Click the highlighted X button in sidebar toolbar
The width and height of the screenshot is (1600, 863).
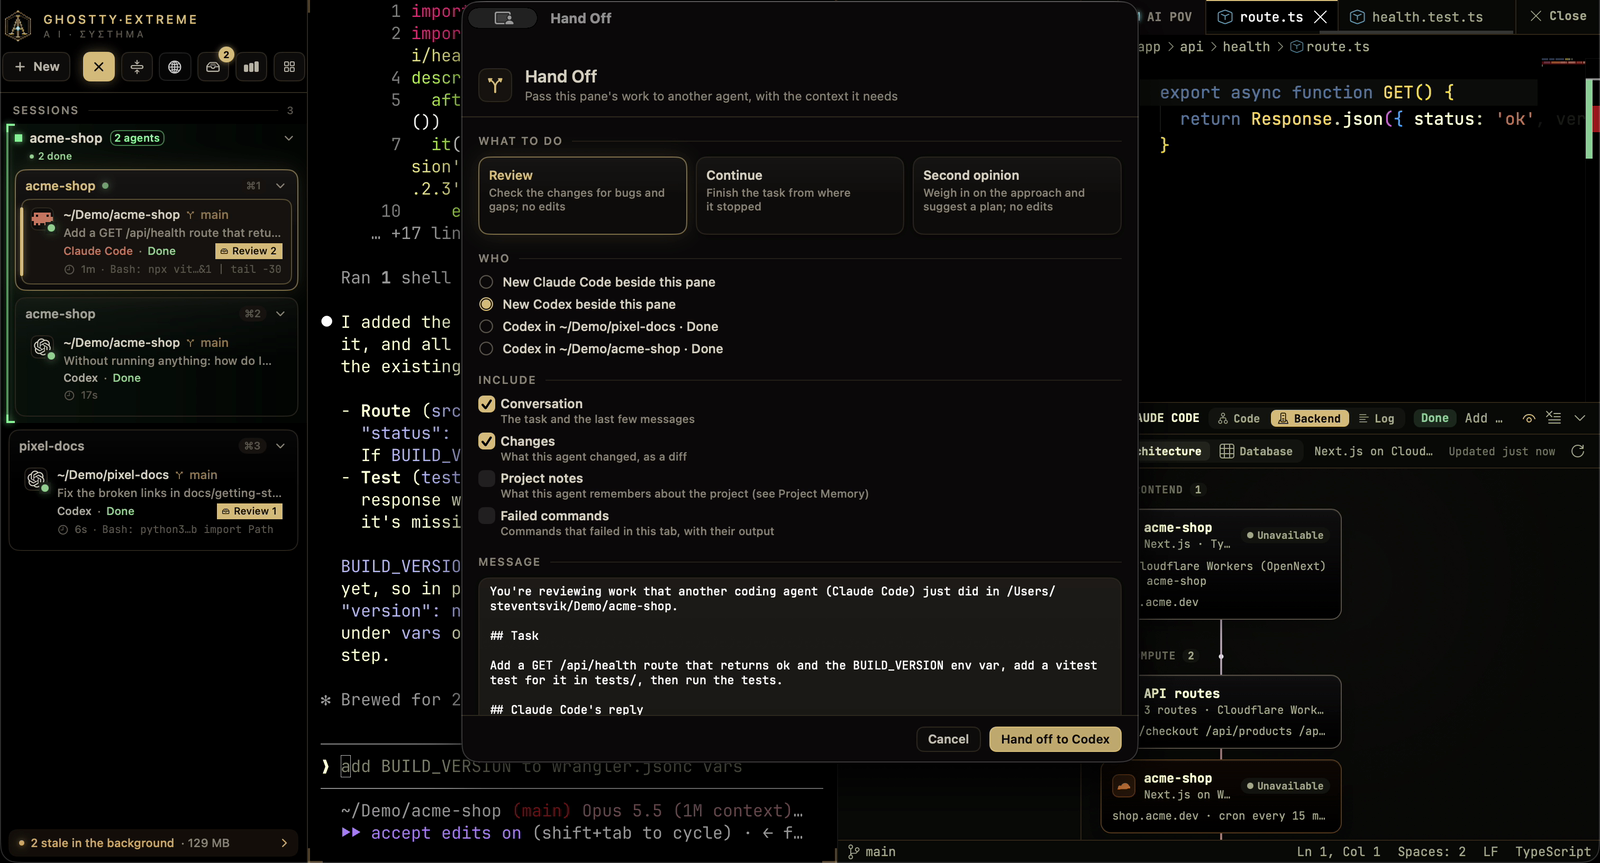coord(98,67)
